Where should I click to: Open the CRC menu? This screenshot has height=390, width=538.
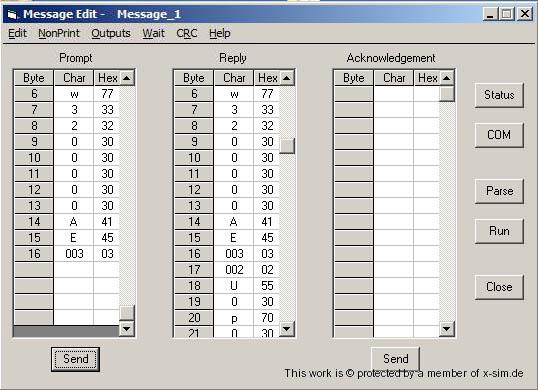(x=187, y=33)
